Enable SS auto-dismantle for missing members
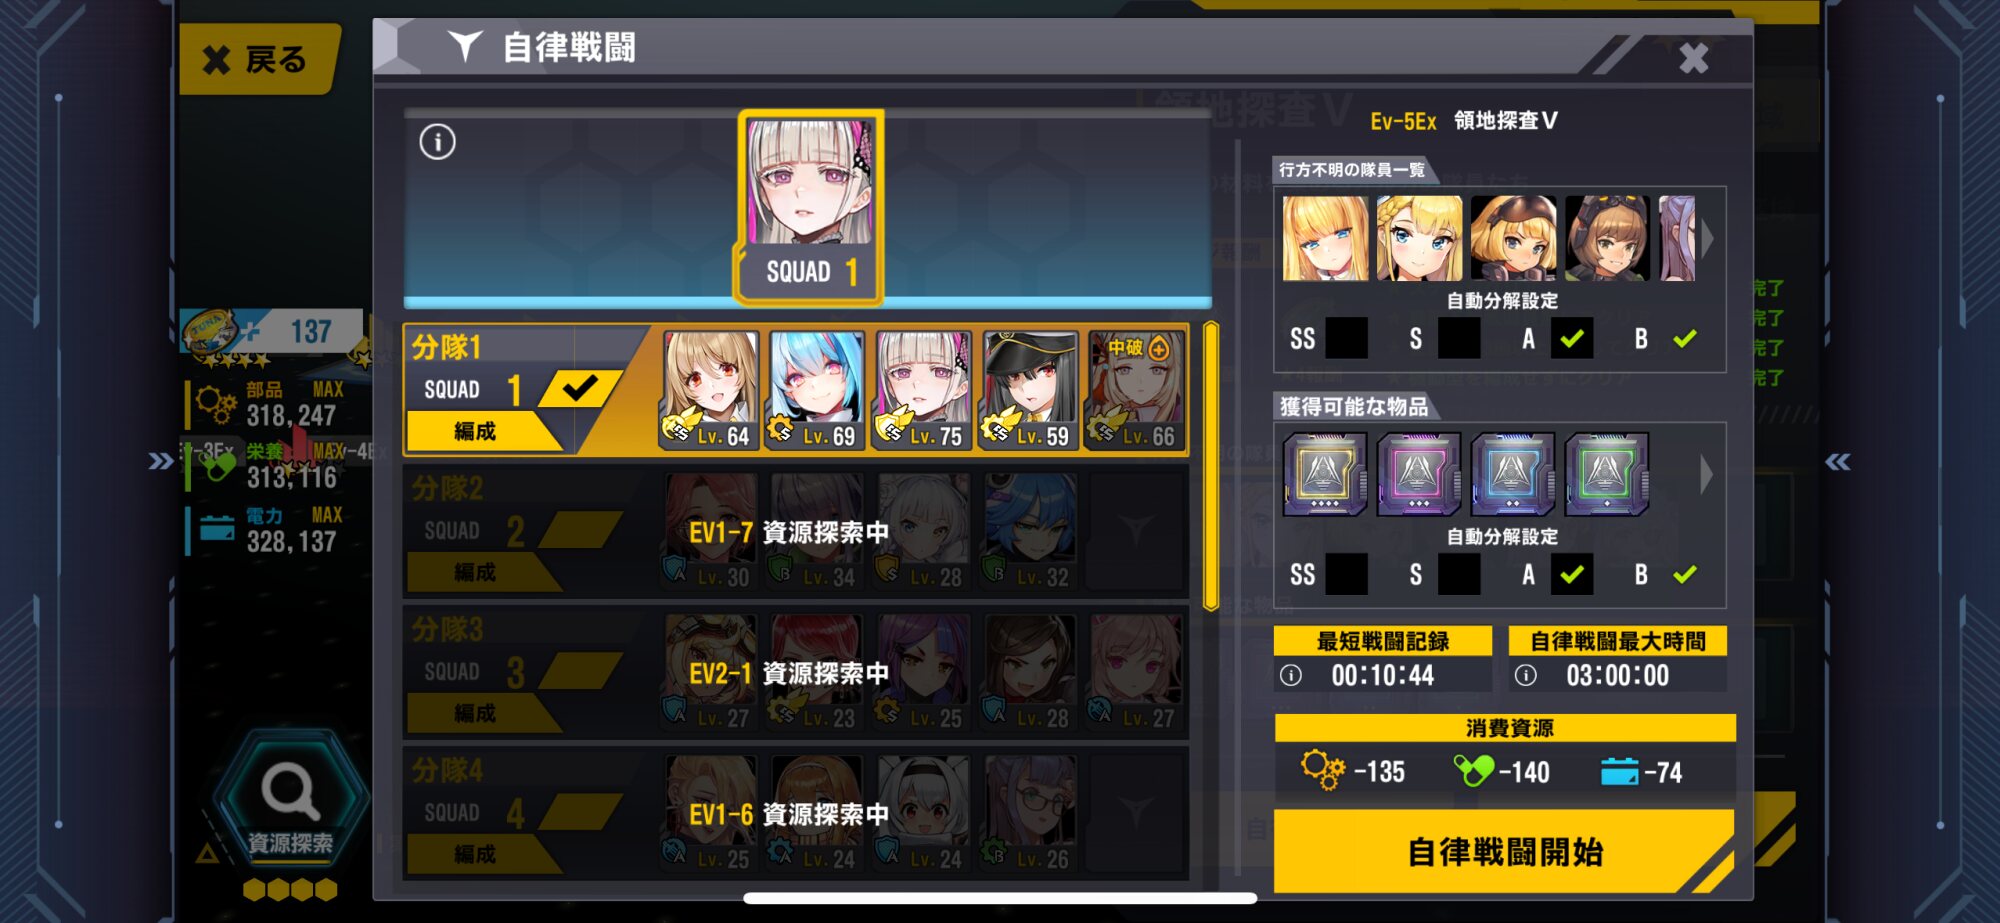 (x=1346, y=338)
